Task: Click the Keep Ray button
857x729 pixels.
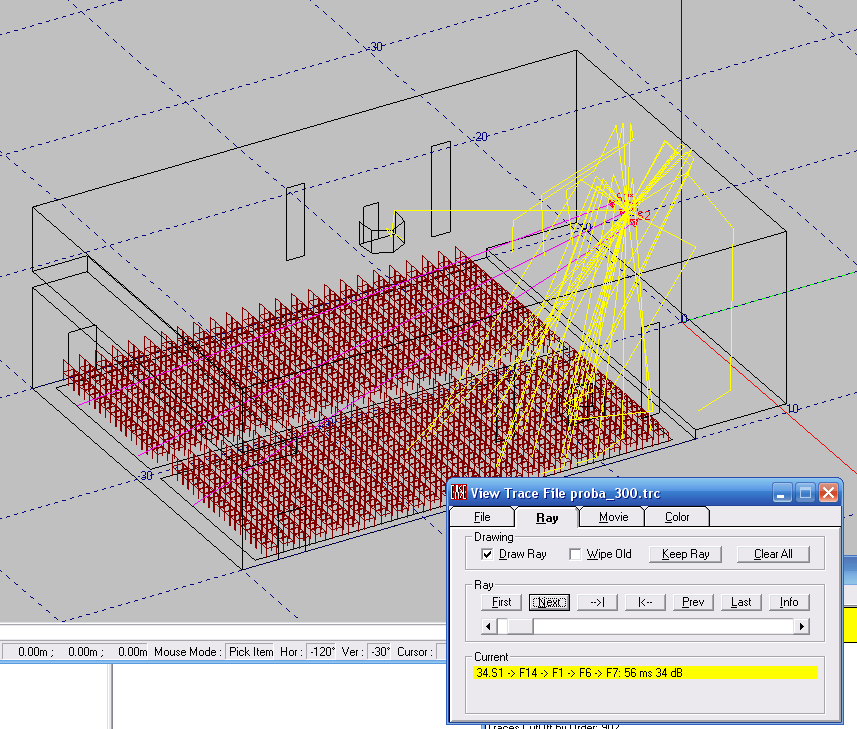Action: (685, 554)
